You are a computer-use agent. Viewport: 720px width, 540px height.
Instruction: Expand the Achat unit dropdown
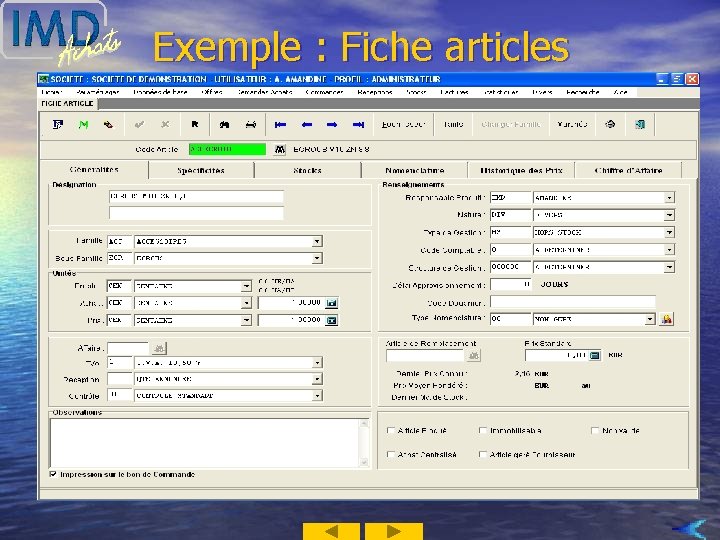point(246,303)
